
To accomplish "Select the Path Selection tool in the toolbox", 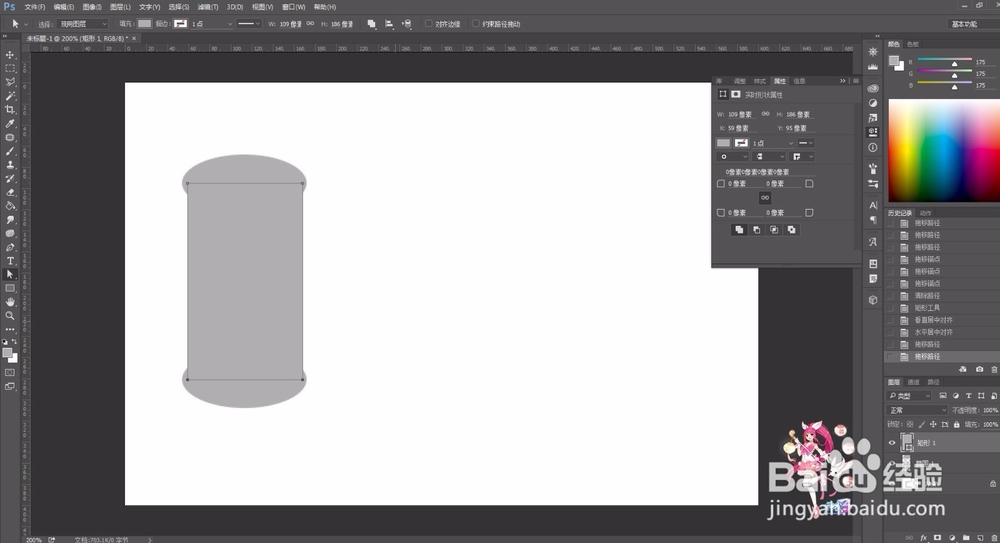I will tap(10, 274).
